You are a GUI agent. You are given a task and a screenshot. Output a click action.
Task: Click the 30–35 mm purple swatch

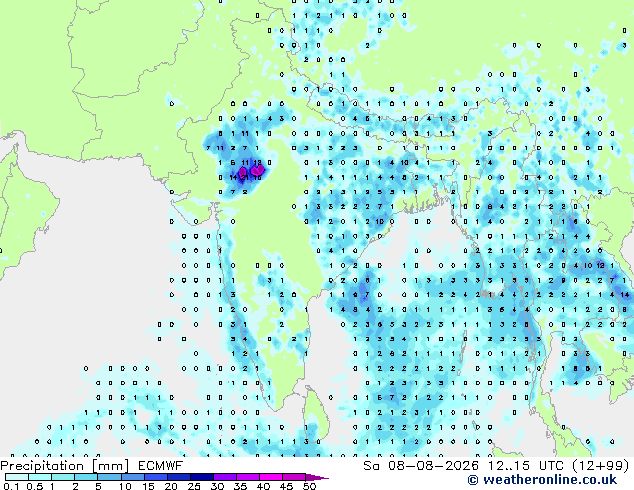point(224,477)
